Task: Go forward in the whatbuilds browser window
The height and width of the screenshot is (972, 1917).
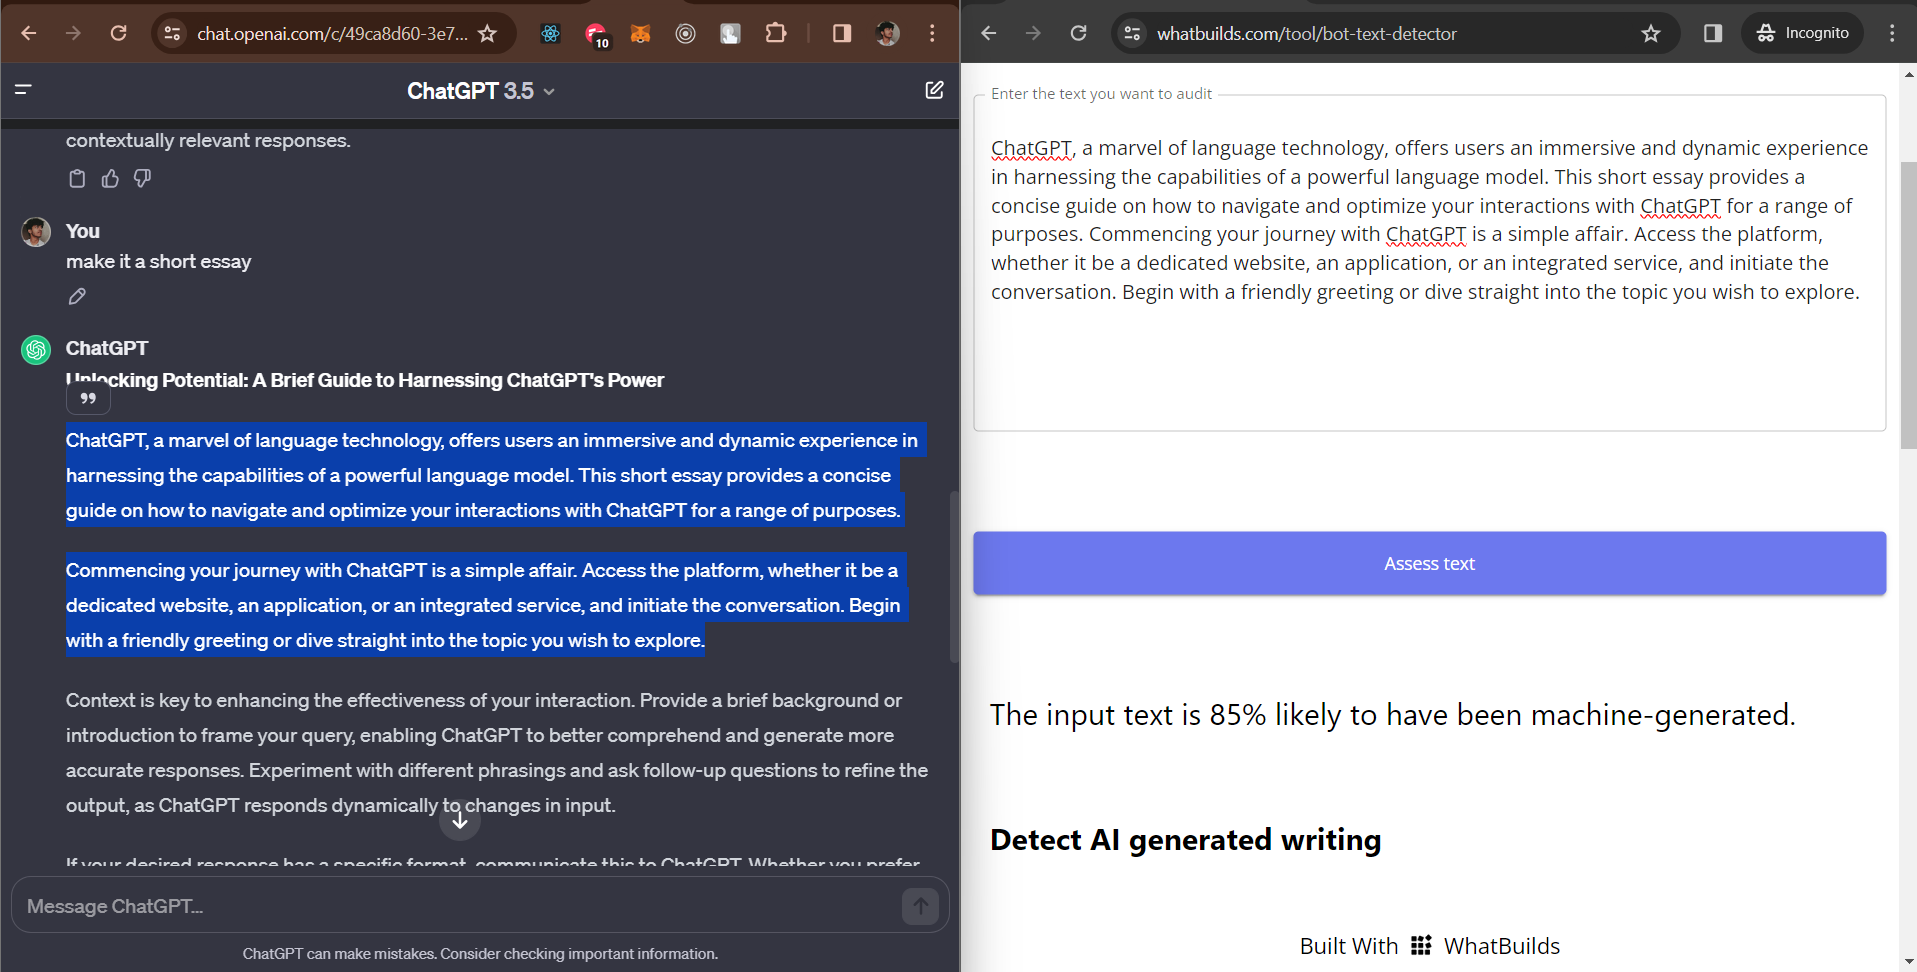Action: pyautogui.click(x=1033, y=33)
